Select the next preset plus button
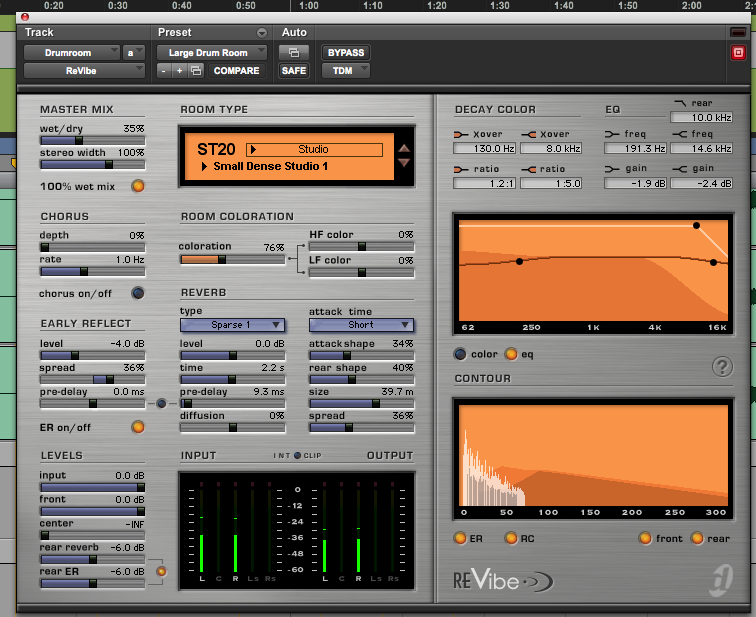Image resolution: width=756 pixels, height=617 pixels. tap(179, 71)
